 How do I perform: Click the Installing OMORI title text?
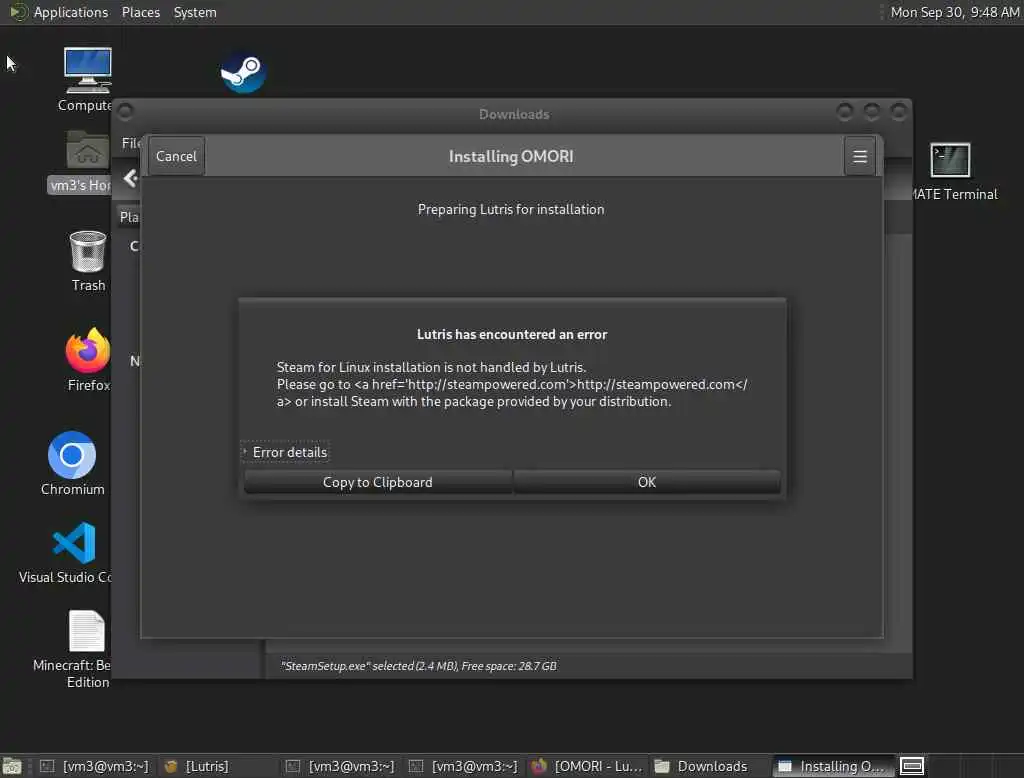coord(511,156)
